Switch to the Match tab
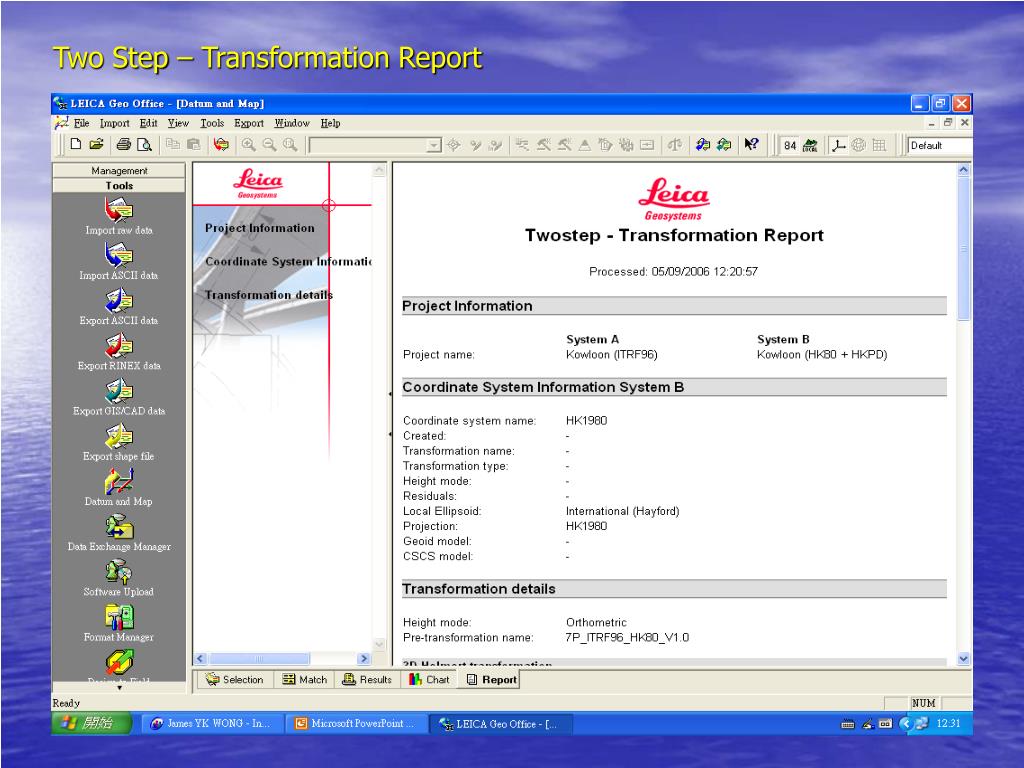This screenshot has width=1024, height=768. point(304,679)
